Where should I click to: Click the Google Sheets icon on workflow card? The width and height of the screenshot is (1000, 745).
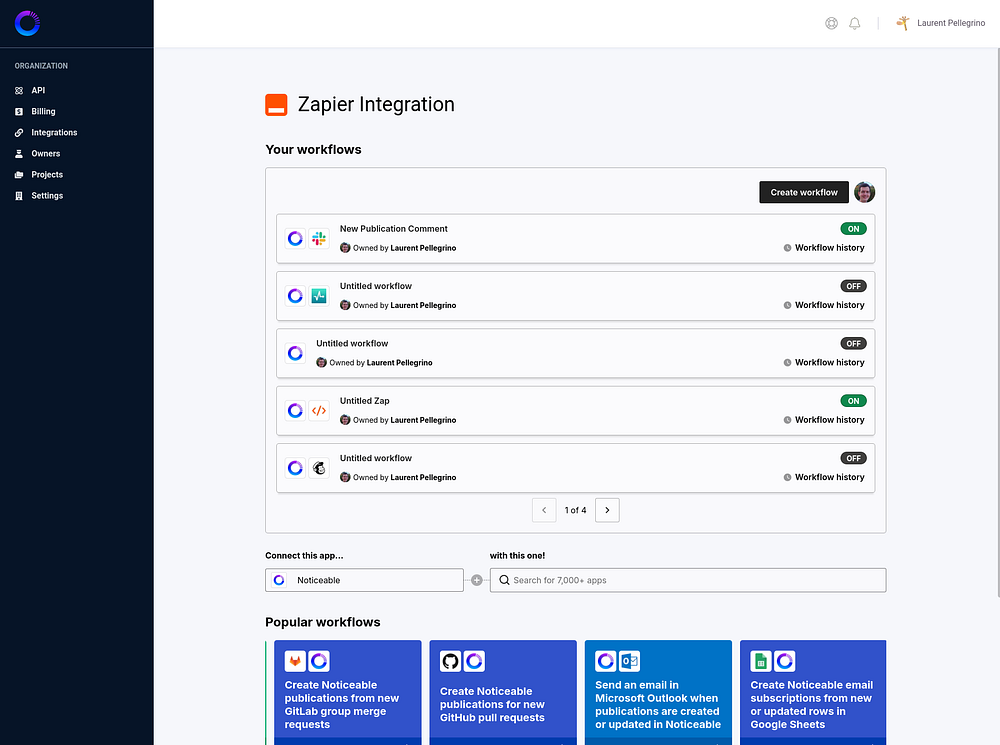click(x=761, y=661)
